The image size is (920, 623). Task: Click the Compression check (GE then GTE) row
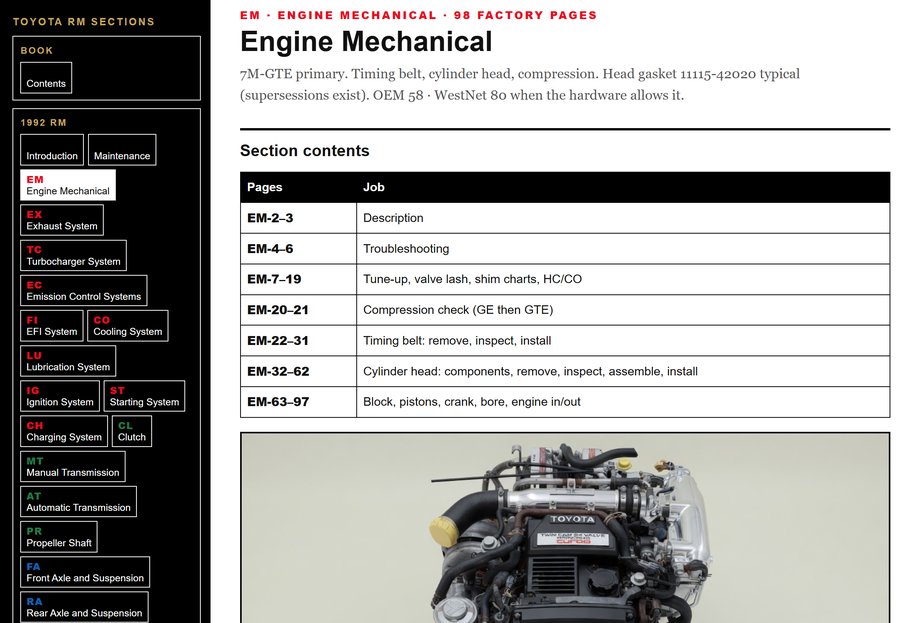623,310
